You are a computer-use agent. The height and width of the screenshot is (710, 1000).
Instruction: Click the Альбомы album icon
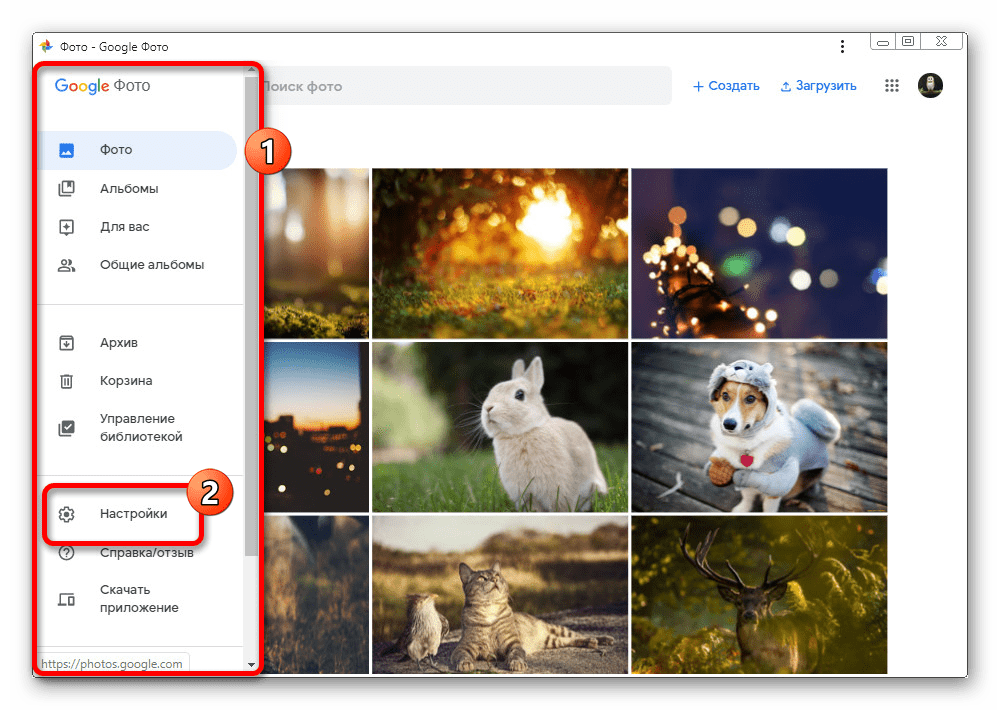pyautogui.click(x=66, y=188)
